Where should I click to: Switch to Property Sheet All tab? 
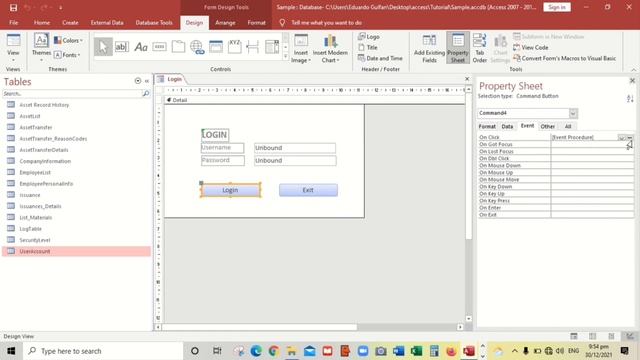568,127
